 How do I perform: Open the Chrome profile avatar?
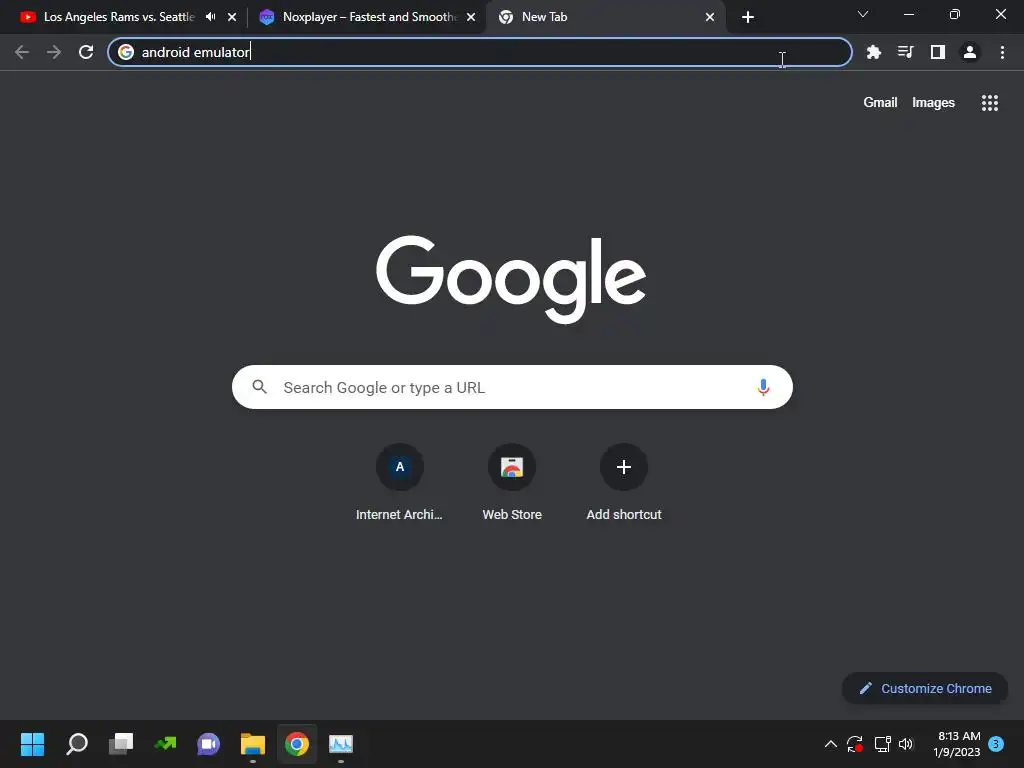[x=970, y=52]
